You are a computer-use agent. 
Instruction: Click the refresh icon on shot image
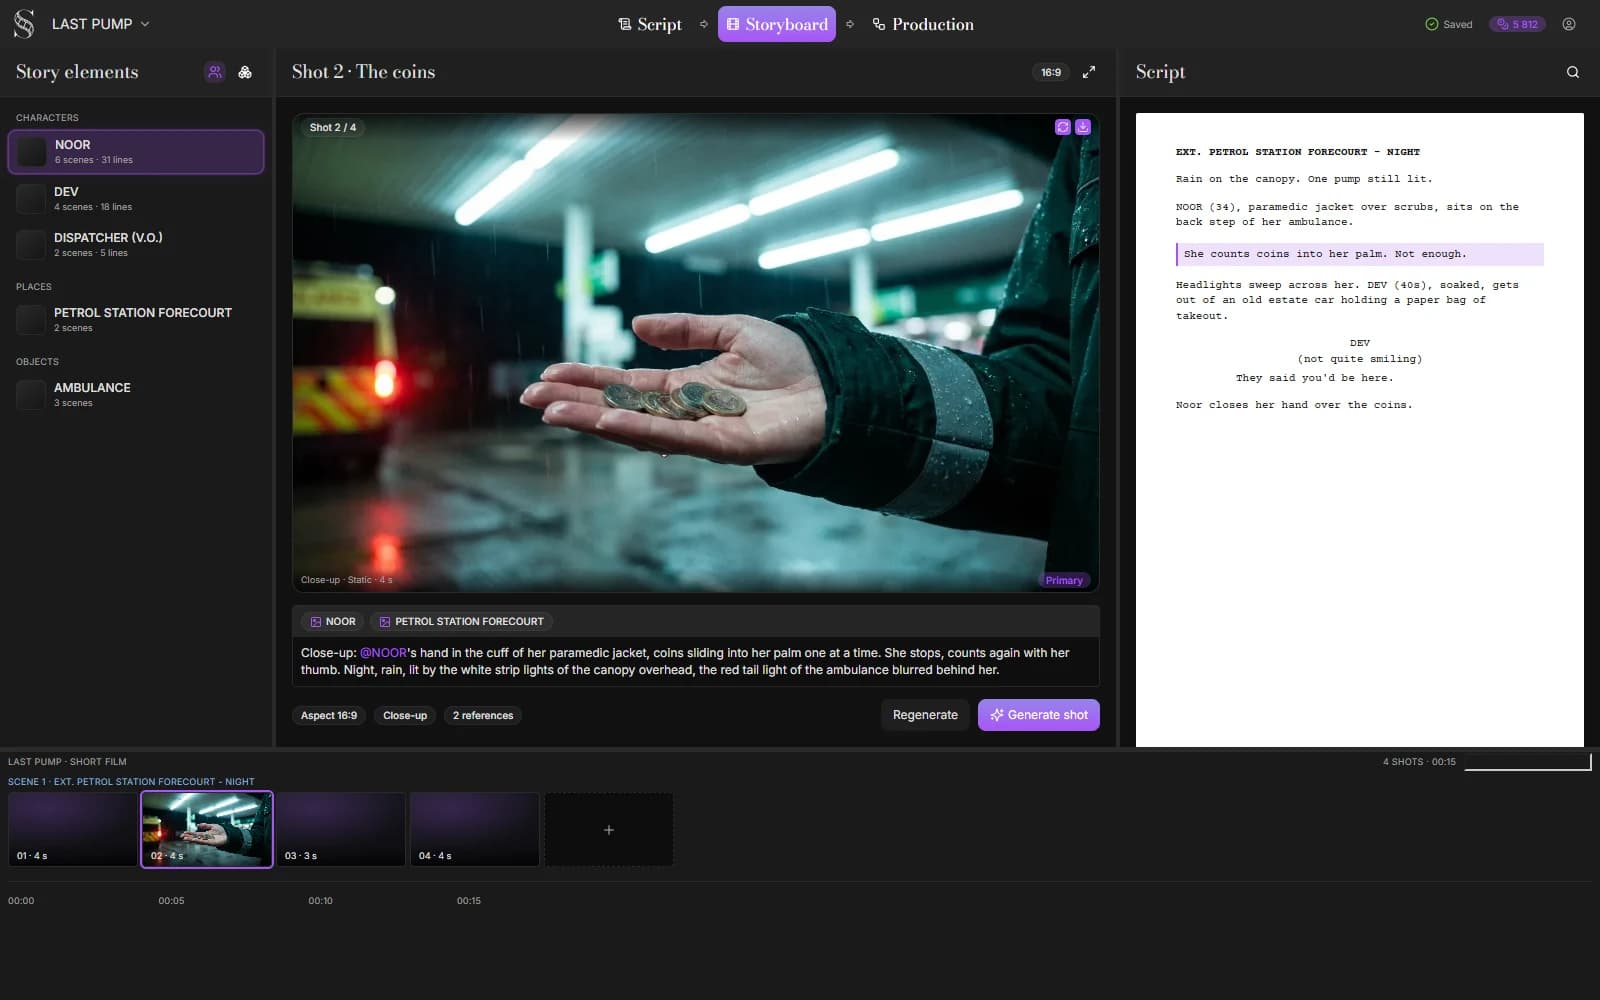click(1063, 127)
